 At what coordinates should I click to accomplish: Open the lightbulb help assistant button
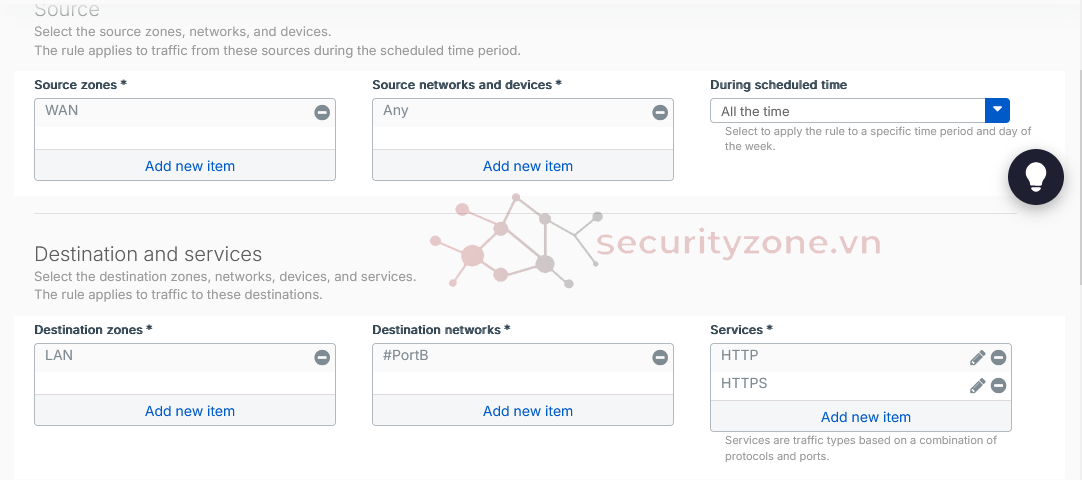(1035, 177)
